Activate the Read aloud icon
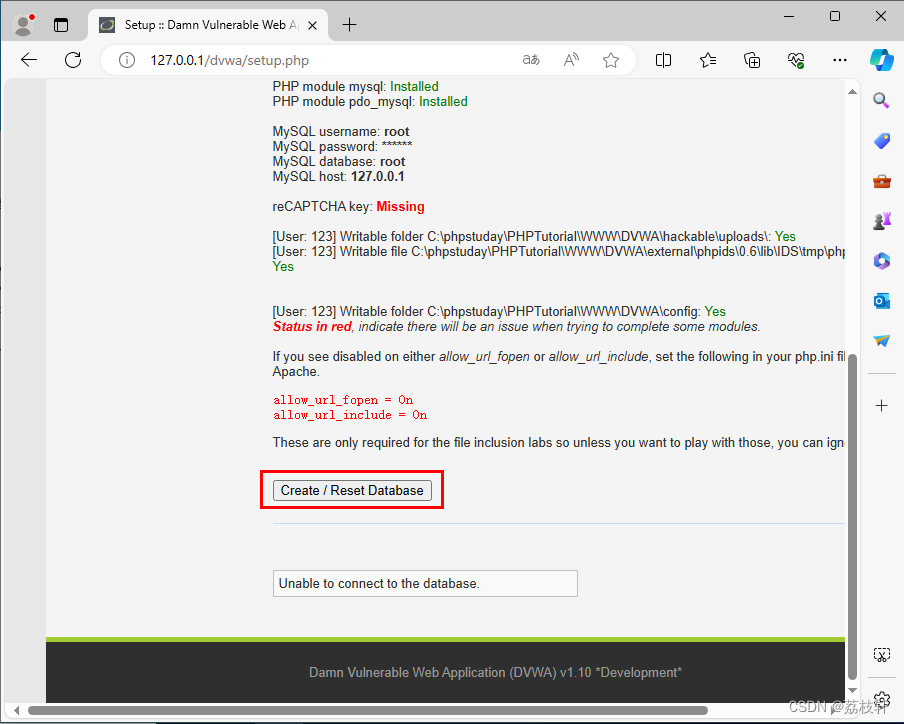This screenshot has width=904, height=724. point(571,60)
